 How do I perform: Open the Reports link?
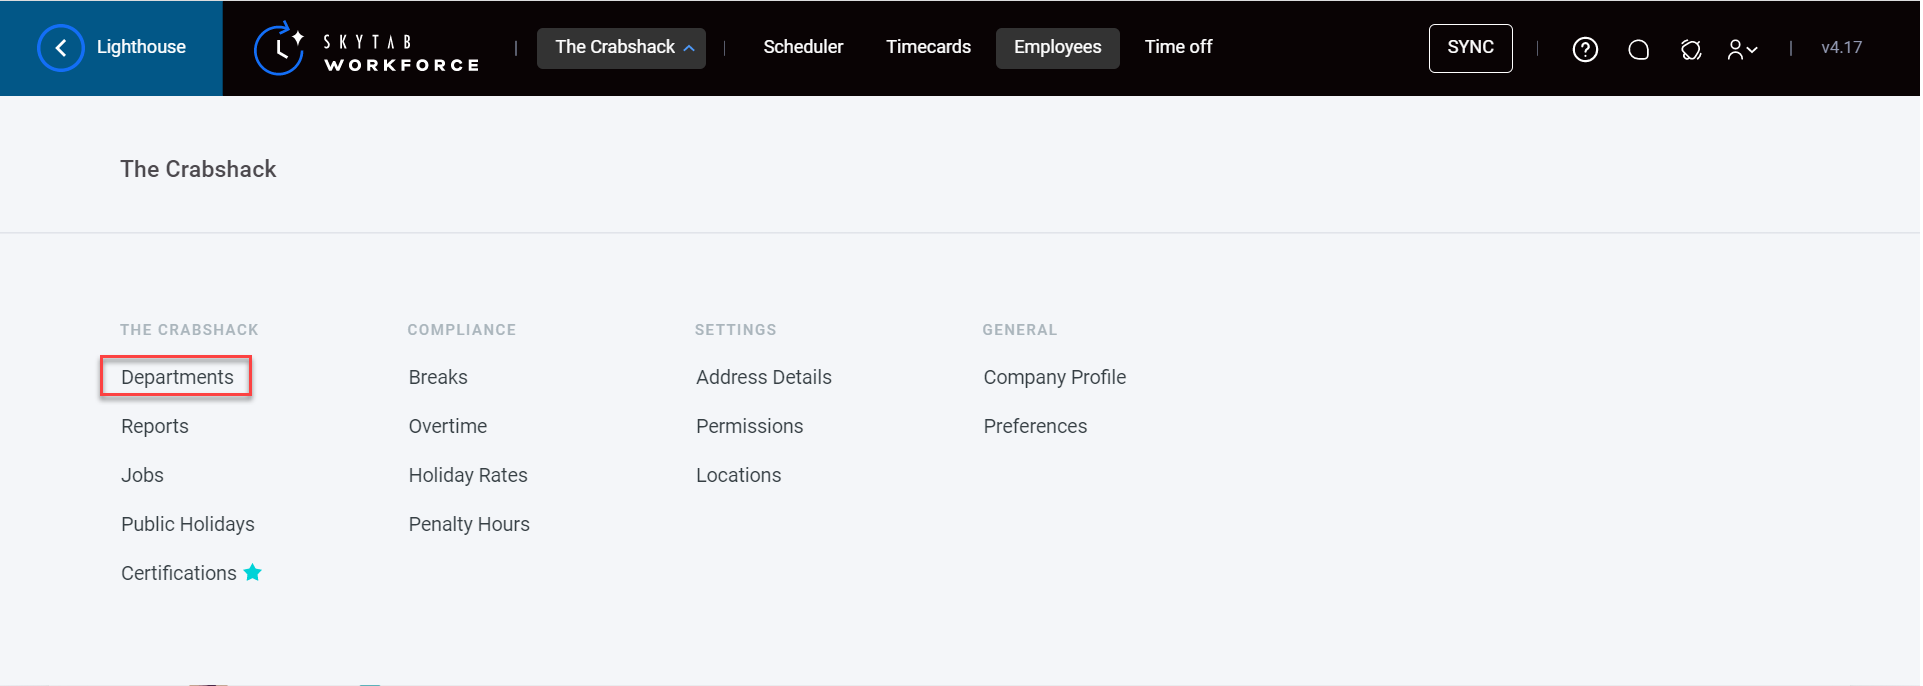tap(155, 426)
